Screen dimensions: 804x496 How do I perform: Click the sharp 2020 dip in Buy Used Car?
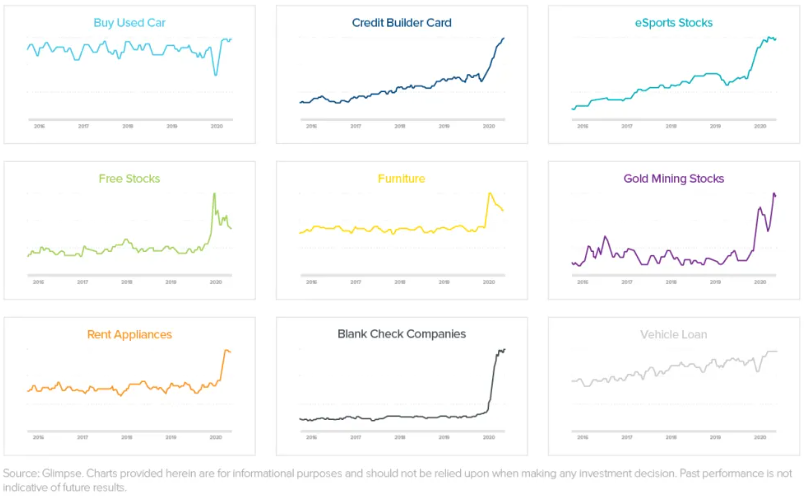(215, 74)
